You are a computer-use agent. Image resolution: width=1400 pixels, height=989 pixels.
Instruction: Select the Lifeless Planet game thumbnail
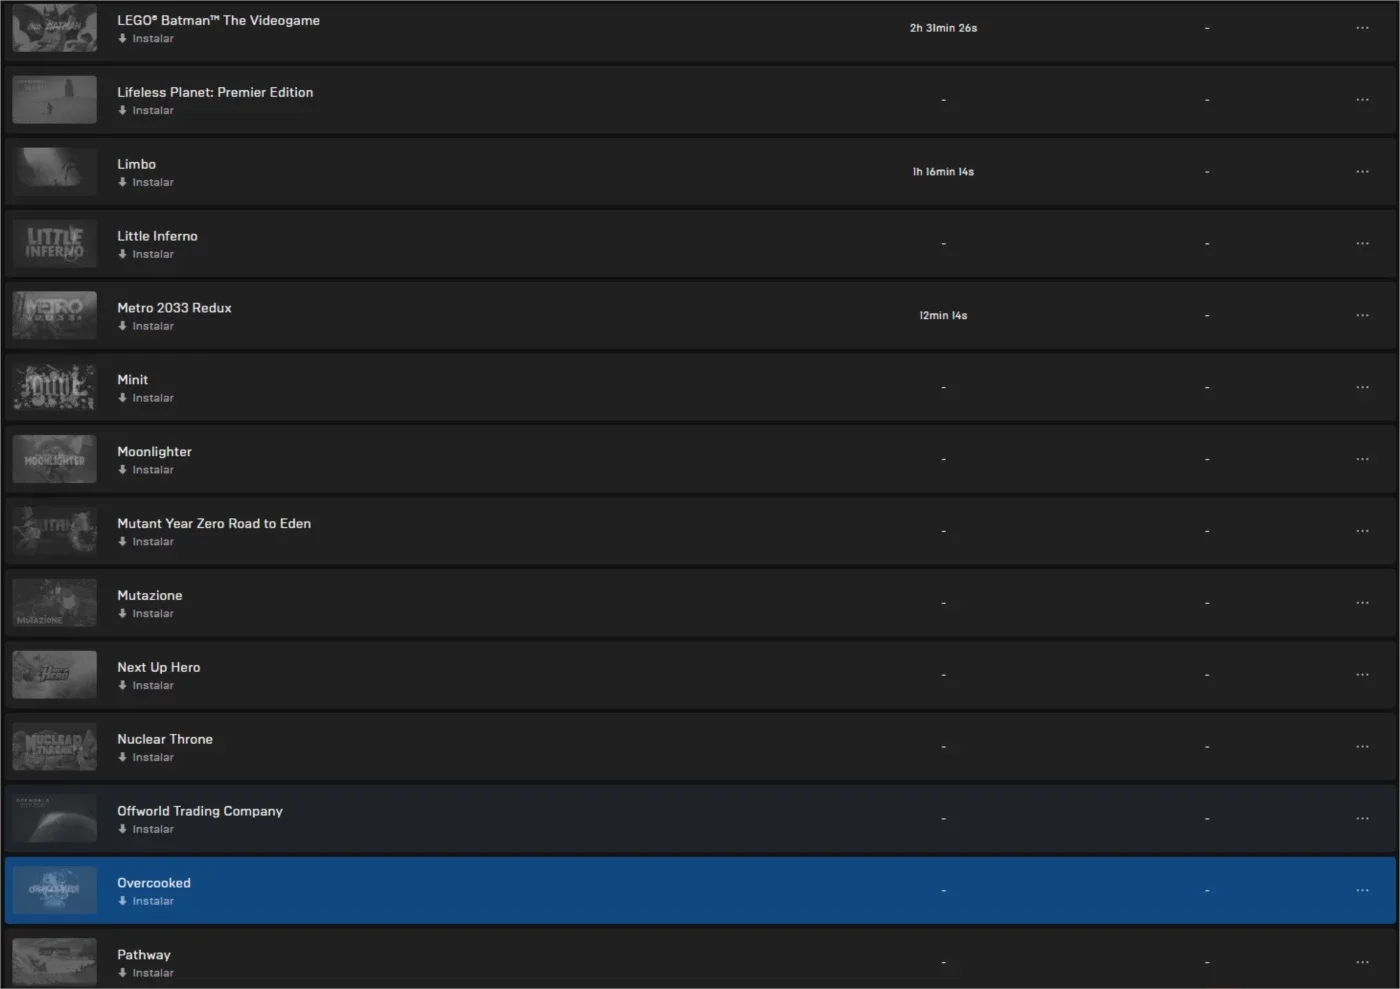(55, 100)
